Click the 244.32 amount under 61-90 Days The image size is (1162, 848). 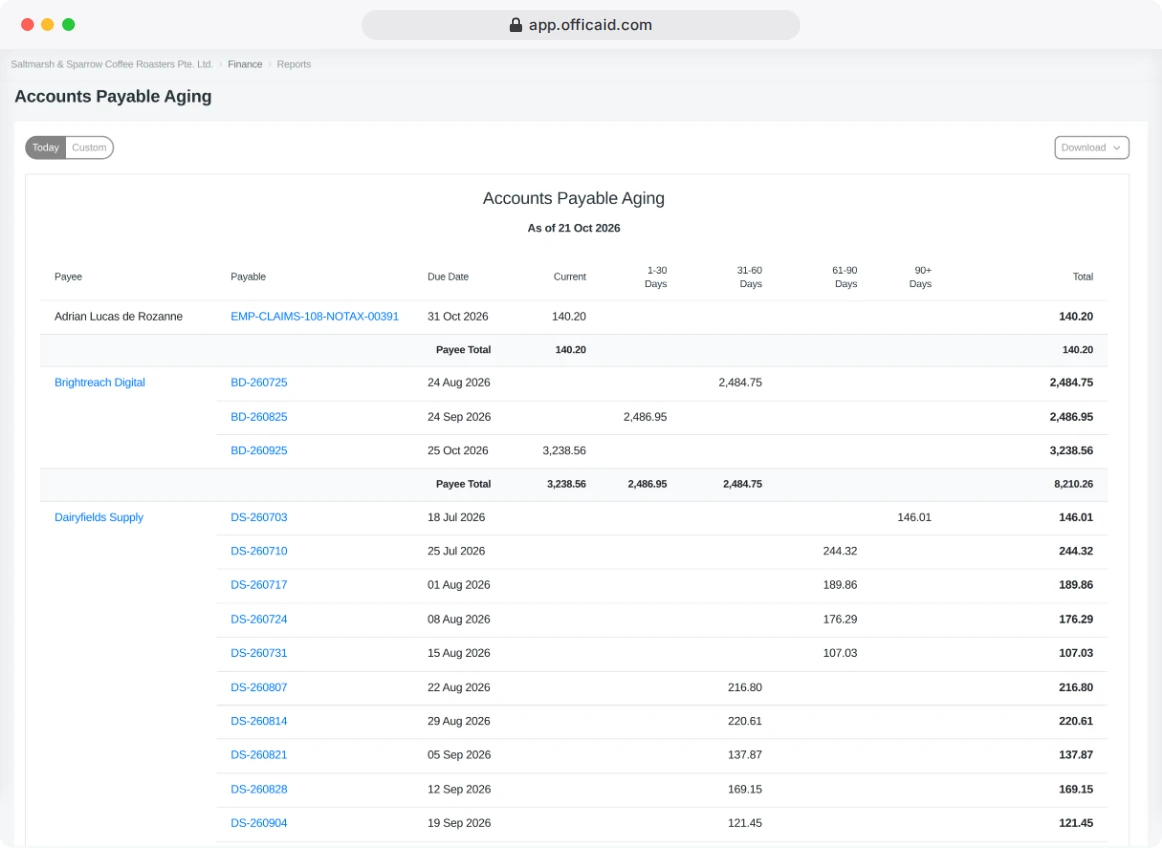click(x=840, y=551)
